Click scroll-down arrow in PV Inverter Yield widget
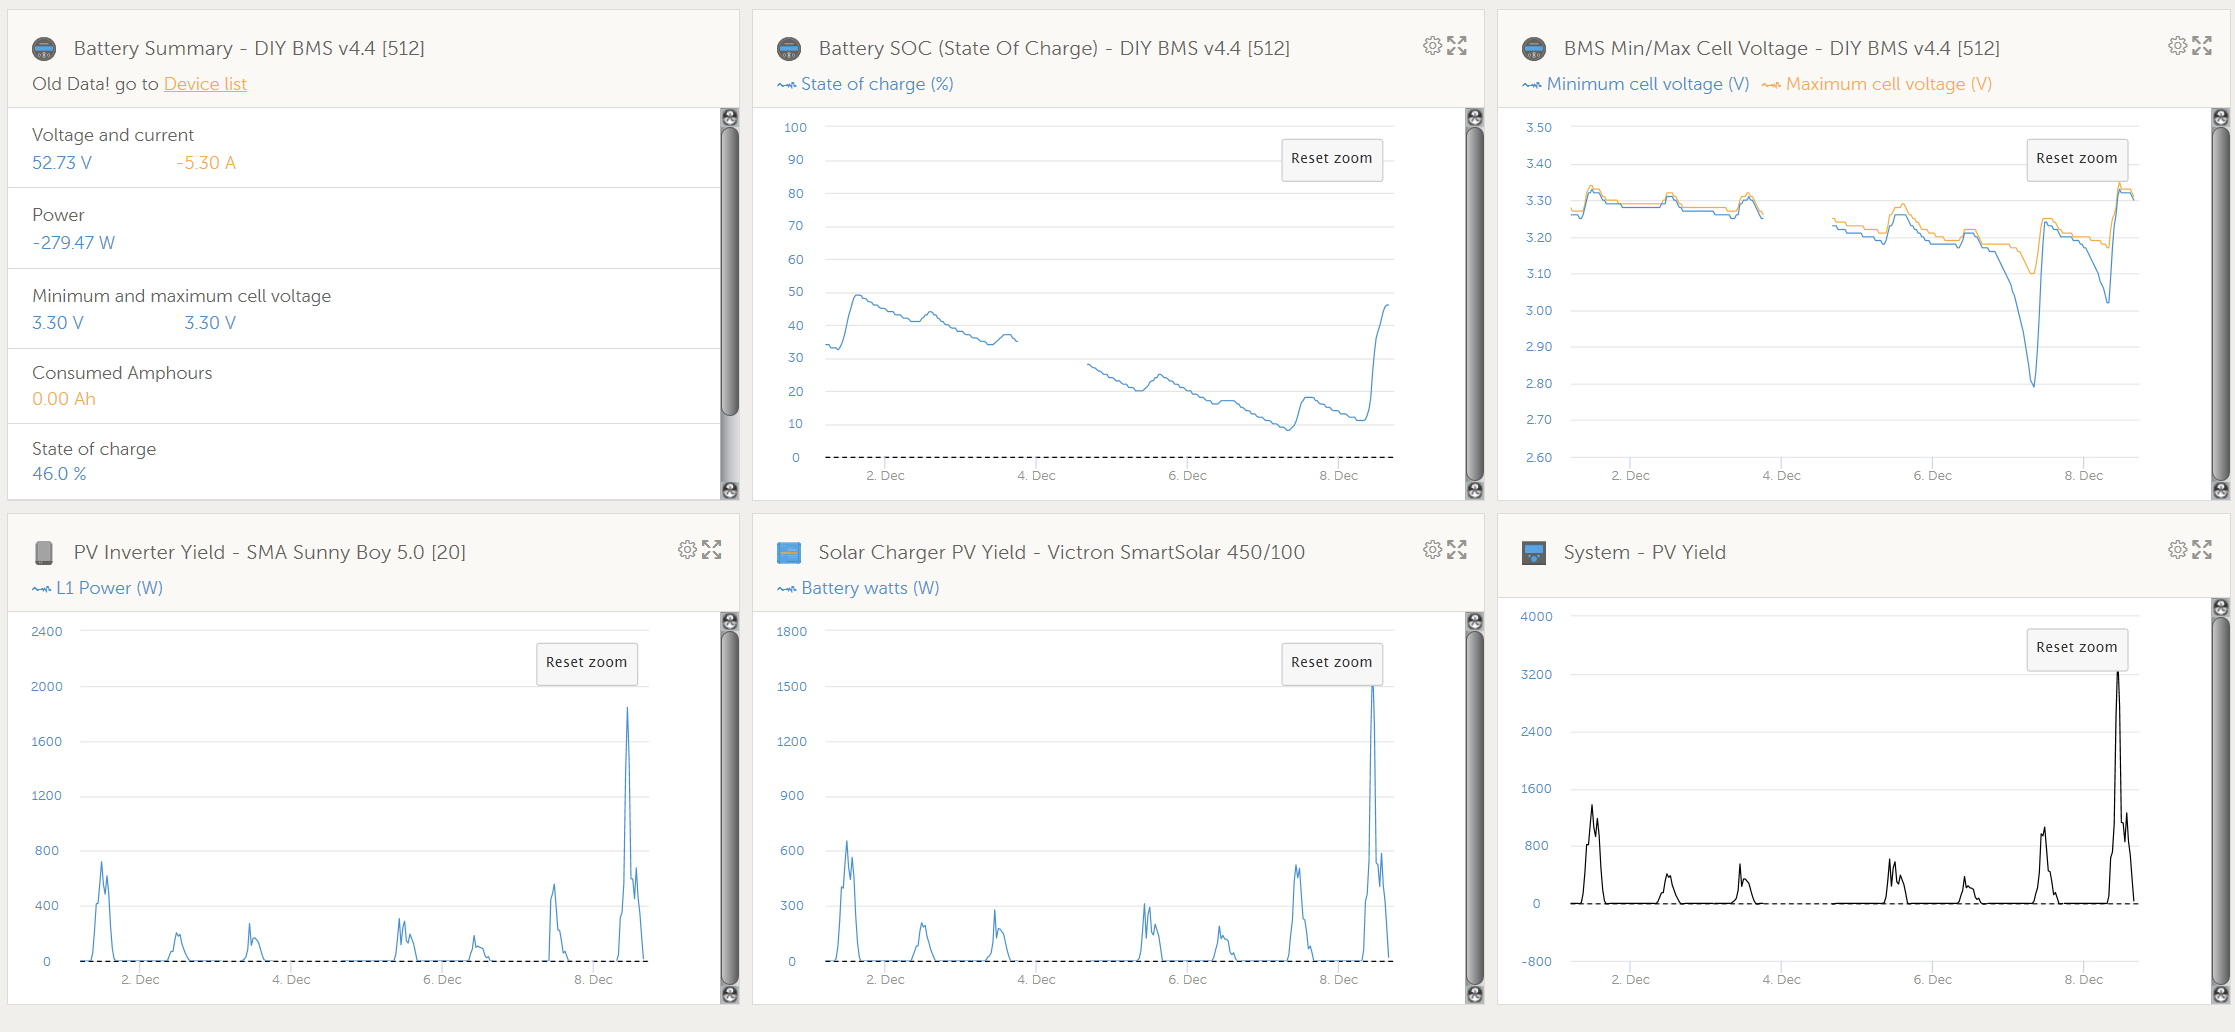The height and width of the screenshot is (1032, 2235). (x=730, y=994)
